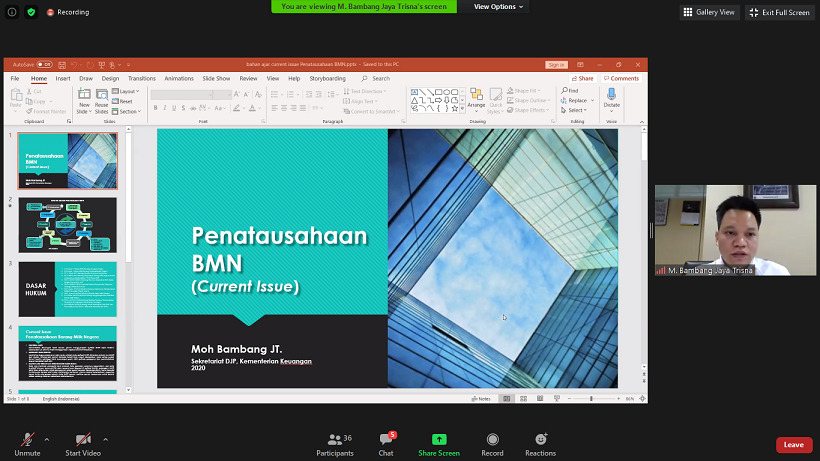
Task: Click the New Slide icon
Action: pyautogui.click(x=84, y=96)
